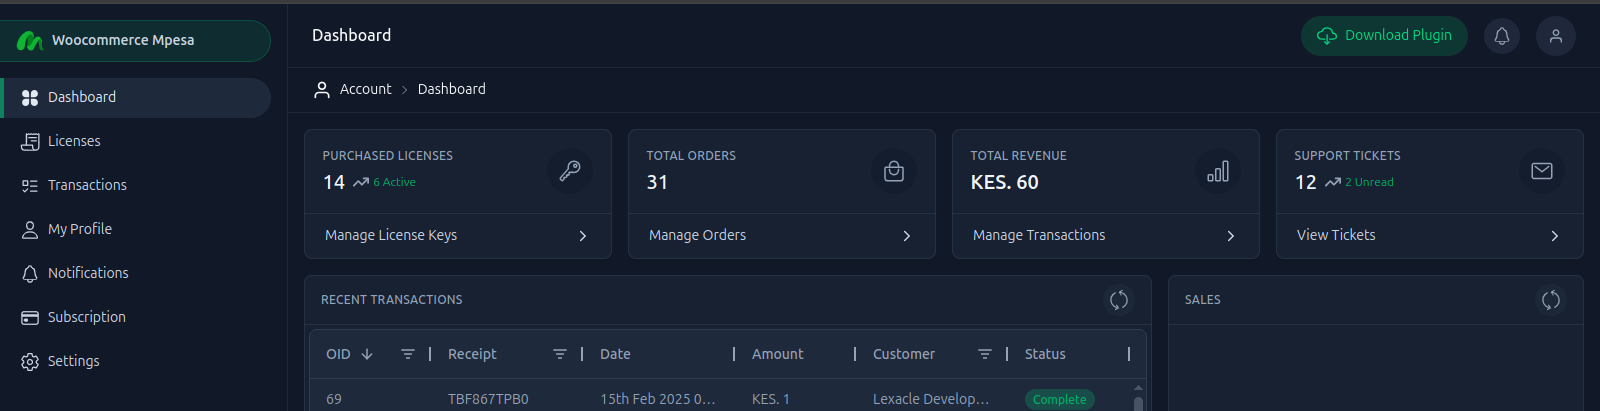1600x411 pixels.
Task: Click the KES. 1 amount cell
Action: [771, 399]
